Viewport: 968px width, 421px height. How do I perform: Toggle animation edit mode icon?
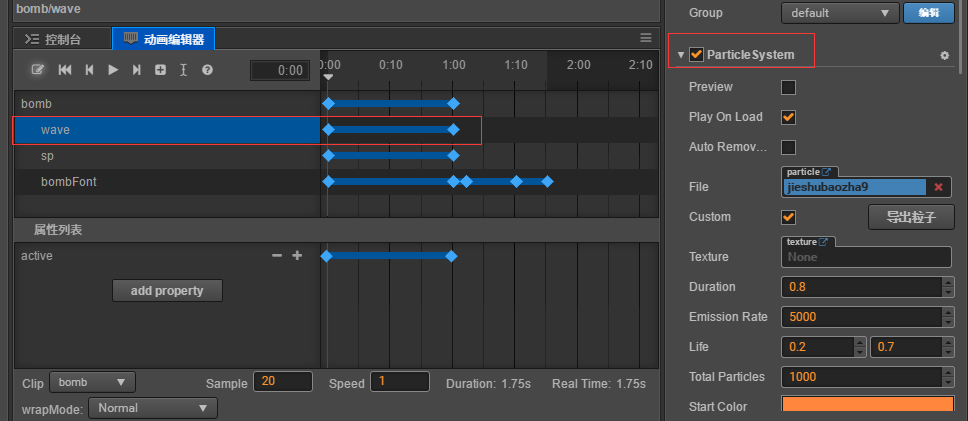(38, 70)
